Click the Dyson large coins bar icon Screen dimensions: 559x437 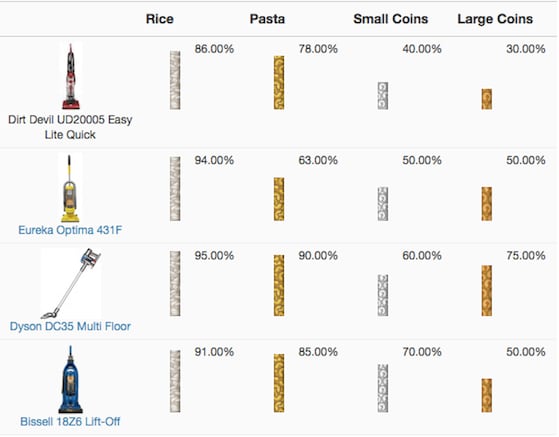(487, 291)
